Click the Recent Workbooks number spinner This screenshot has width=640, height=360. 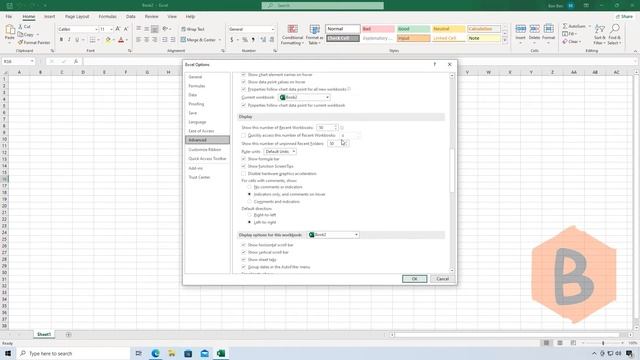click(x=336, y=127)
